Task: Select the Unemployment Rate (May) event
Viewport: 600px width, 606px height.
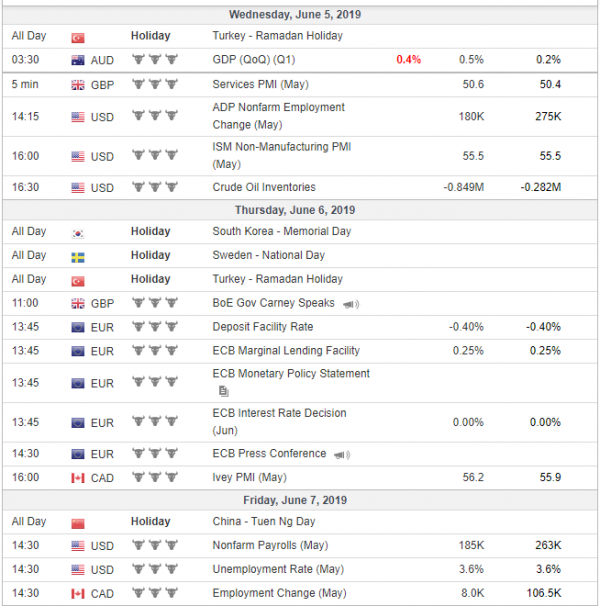Action: tap(278, 569)
